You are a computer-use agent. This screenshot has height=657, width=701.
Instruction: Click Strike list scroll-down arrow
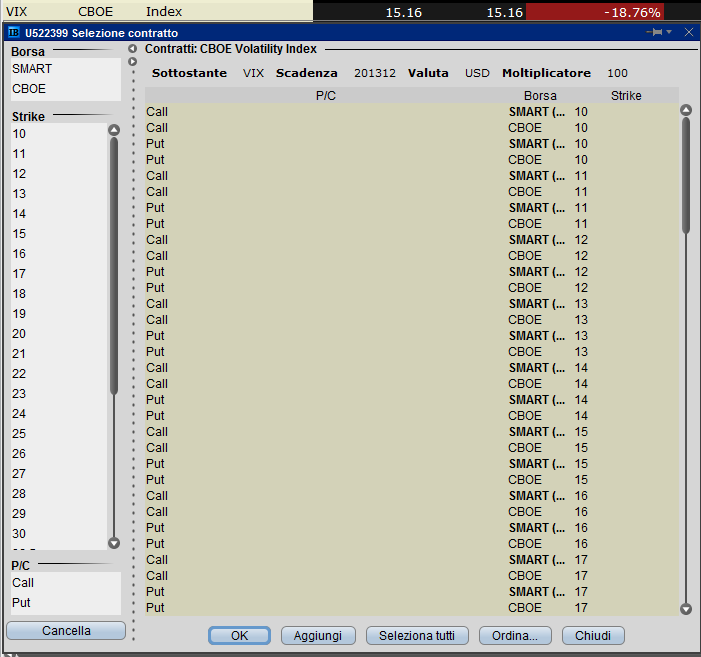[x=114, y=543]
